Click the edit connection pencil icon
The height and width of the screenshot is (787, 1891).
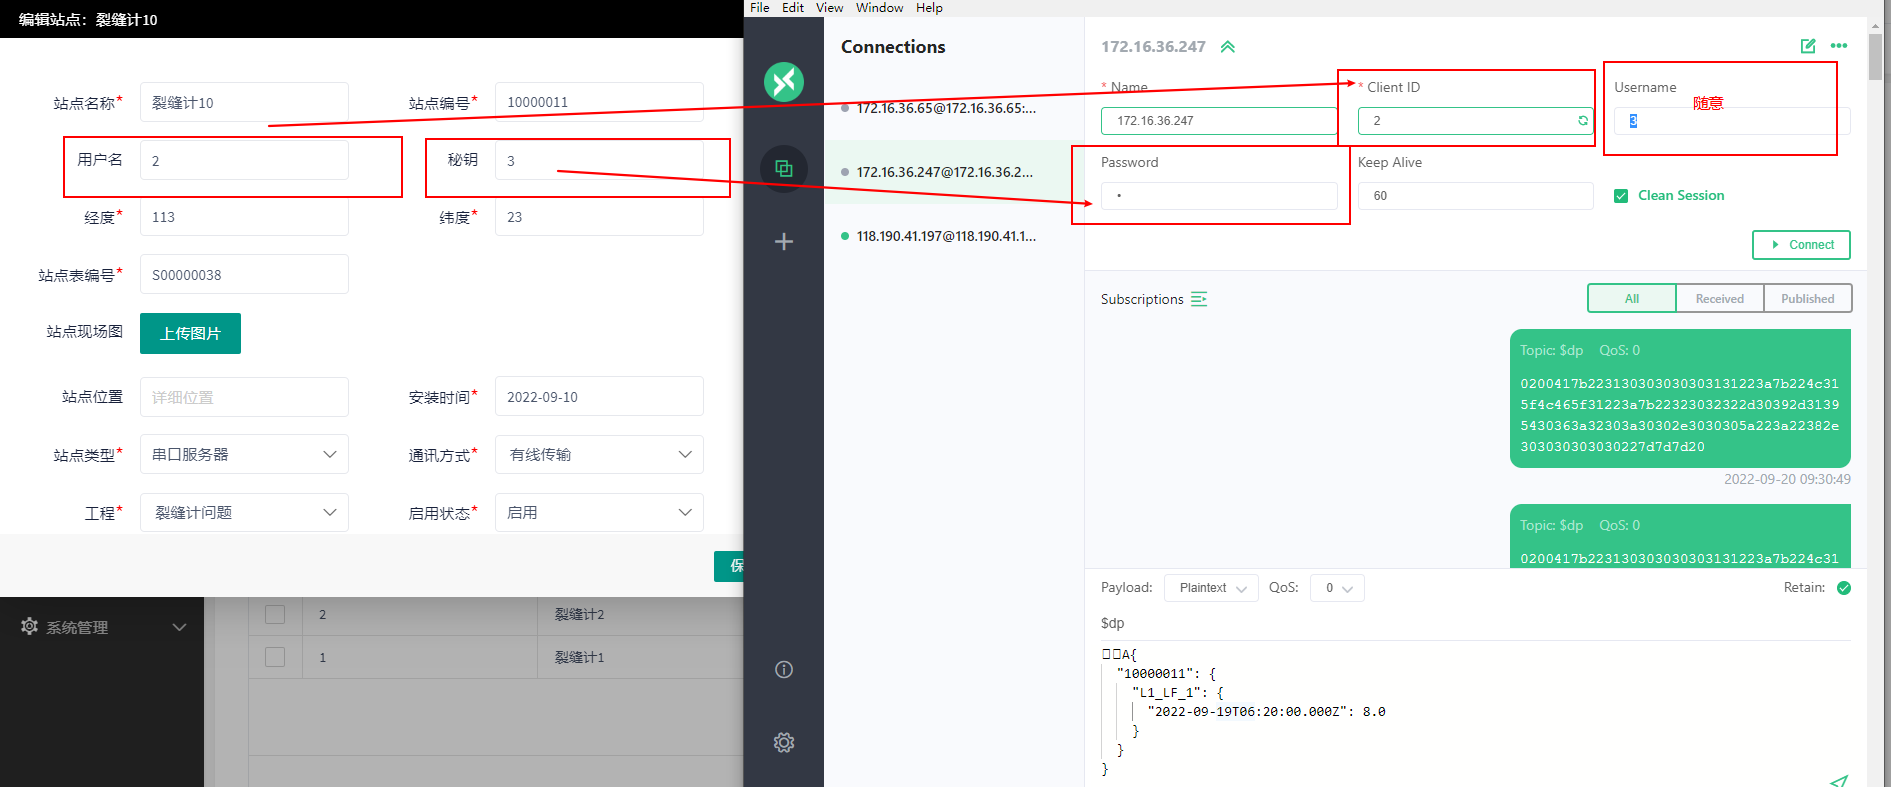coord(1808,46)
